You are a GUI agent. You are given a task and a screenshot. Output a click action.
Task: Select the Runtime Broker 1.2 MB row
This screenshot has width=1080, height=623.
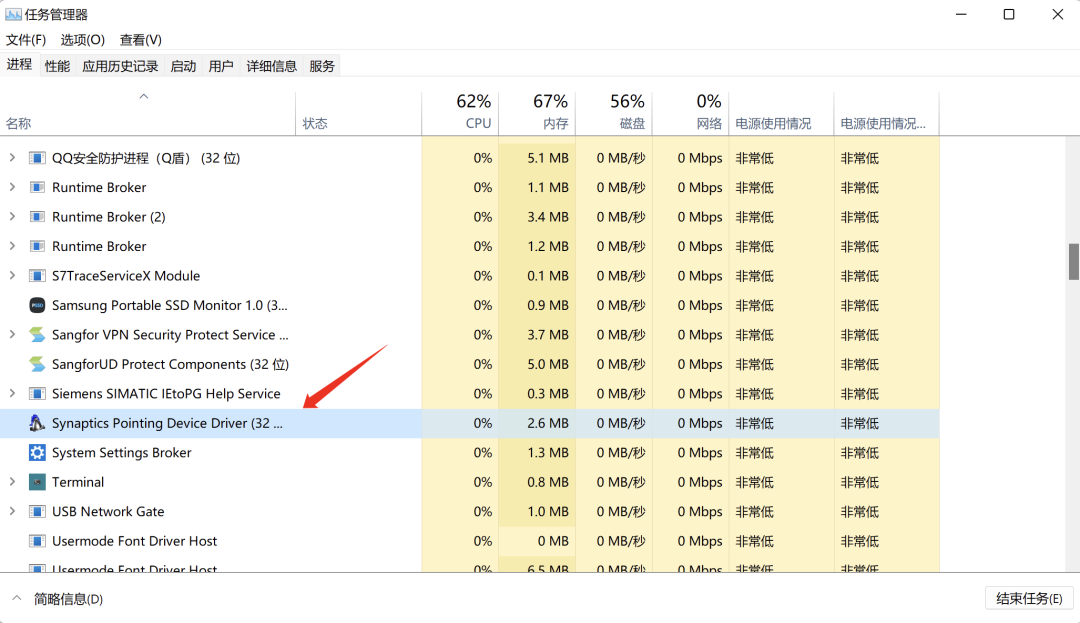470,246
